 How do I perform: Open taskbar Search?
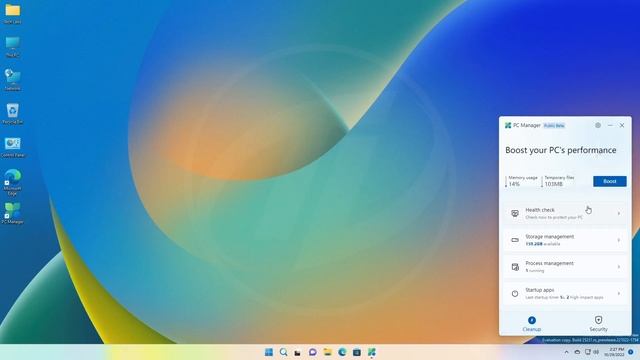tap(283, 352)
